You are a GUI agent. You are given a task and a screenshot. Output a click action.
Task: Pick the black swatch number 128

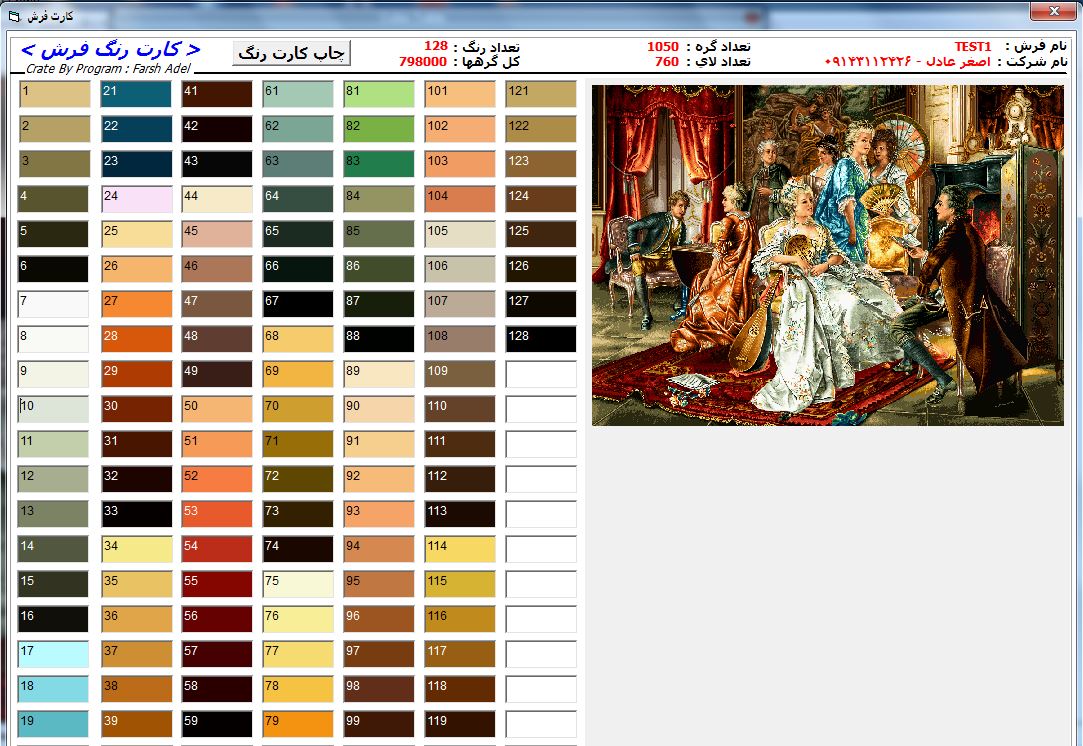click(540, 339)
